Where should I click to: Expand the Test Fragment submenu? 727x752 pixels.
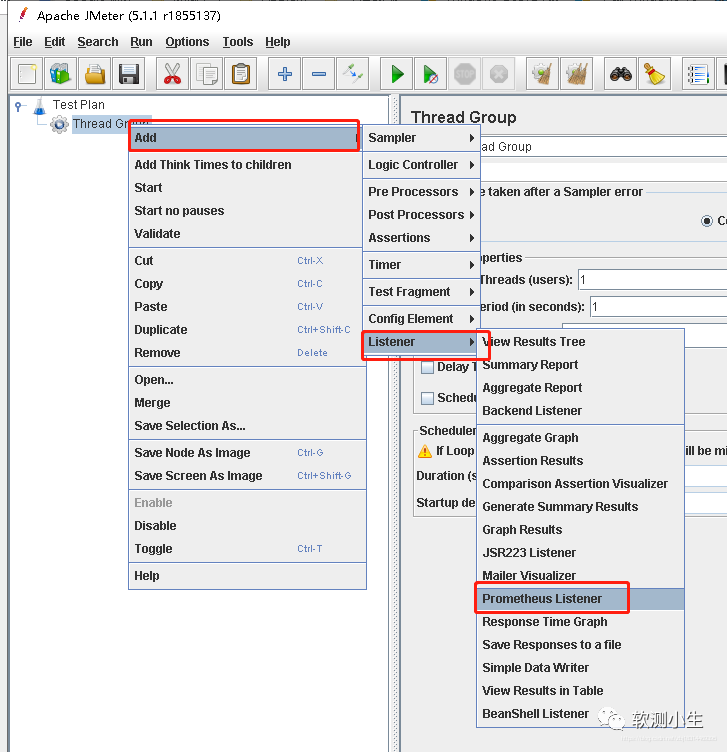(421, 291)
